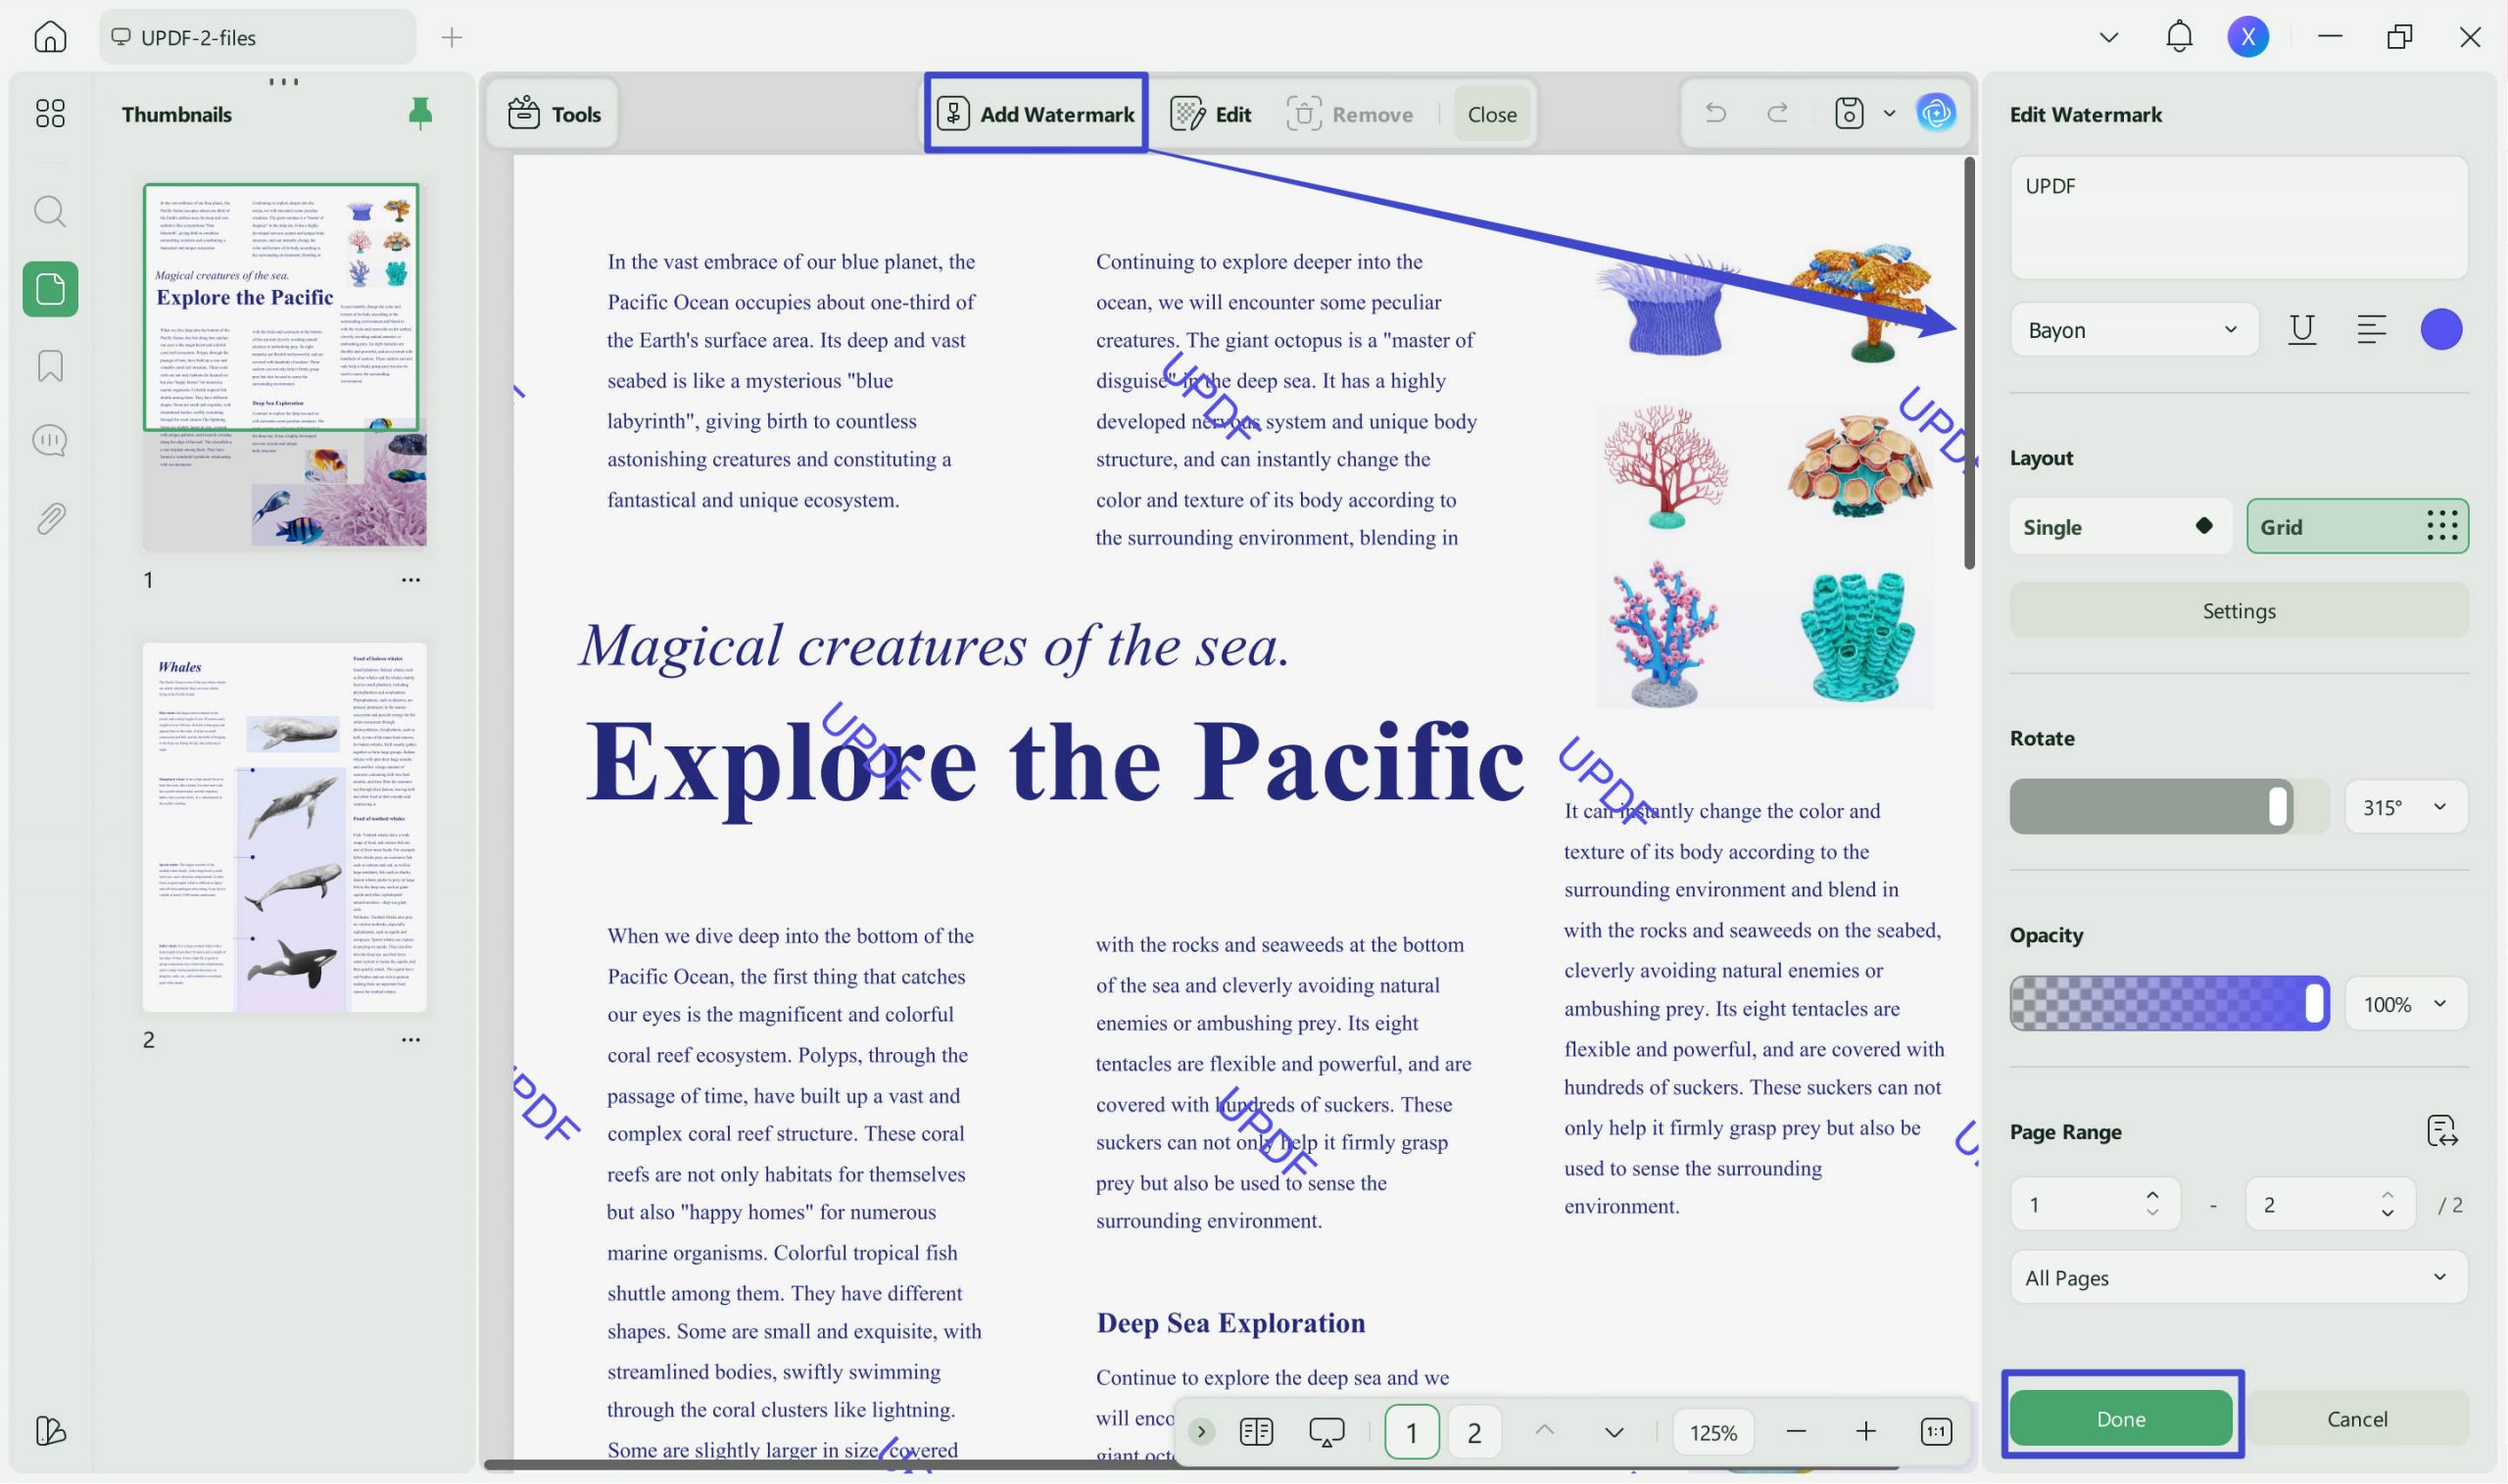Click the reverse page range icon
Screen dimensions: 2508x1484
click(x=2442, y=1131)
